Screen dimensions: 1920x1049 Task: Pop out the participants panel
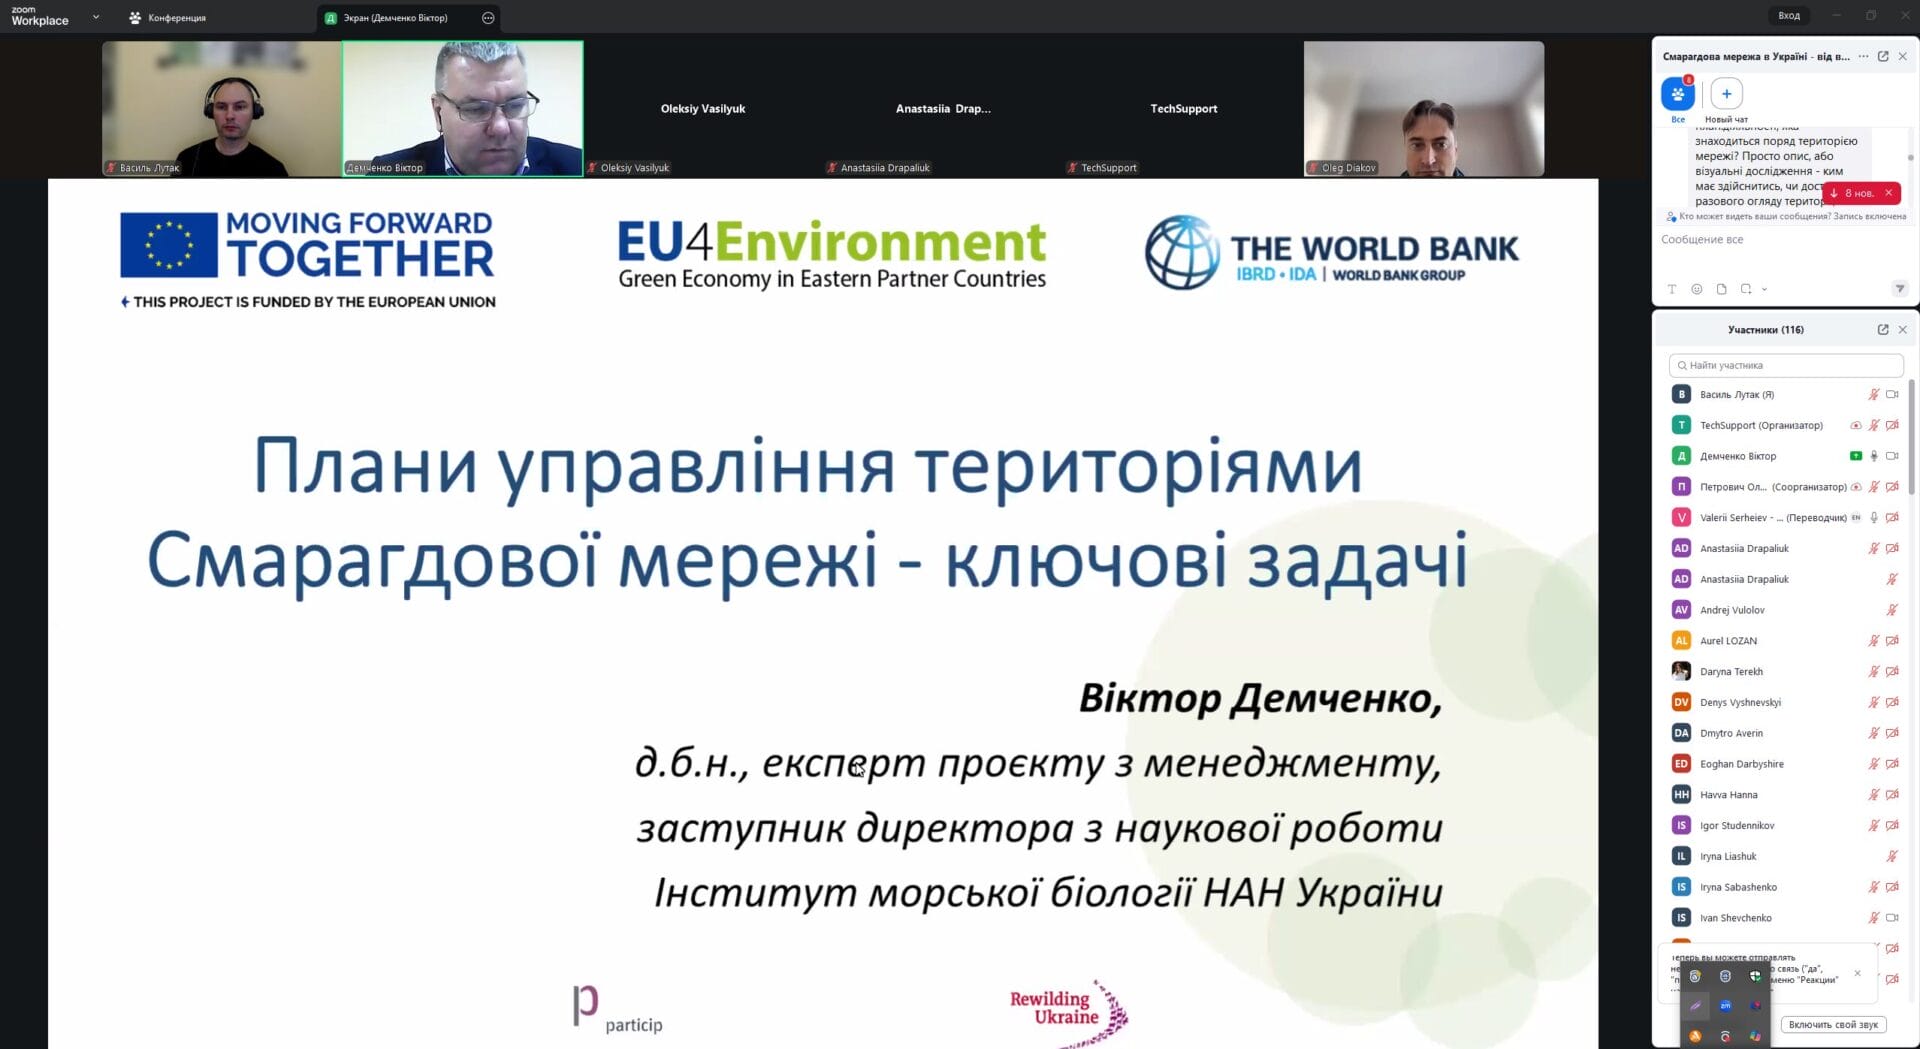[x=1882, y=330]
